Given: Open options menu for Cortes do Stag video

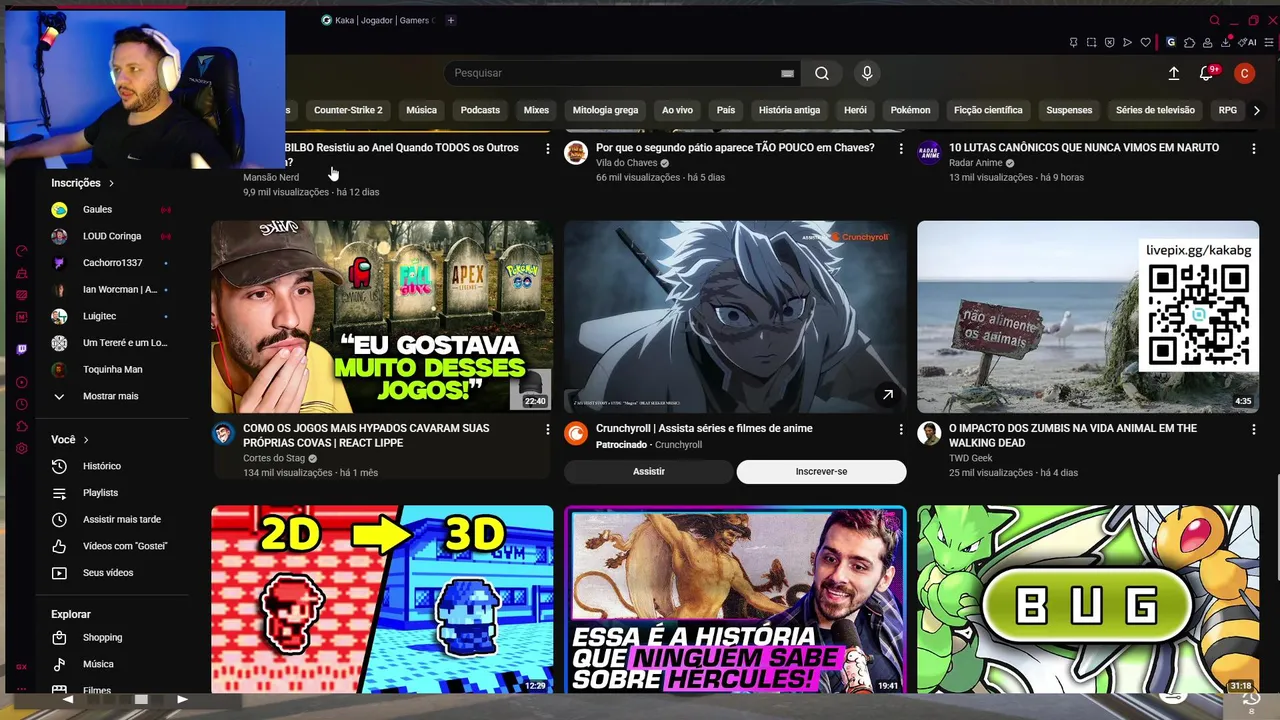Looking at the screenshot, I should pos(547,429).
